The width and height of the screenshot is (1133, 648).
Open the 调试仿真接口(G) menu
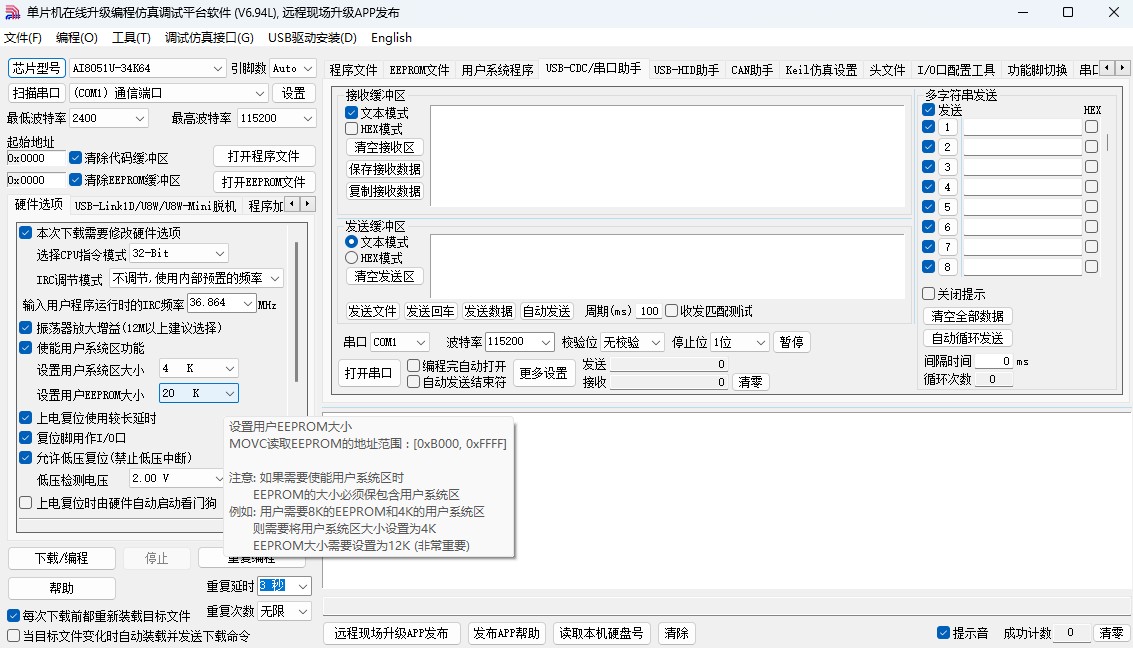pos(209,38)
